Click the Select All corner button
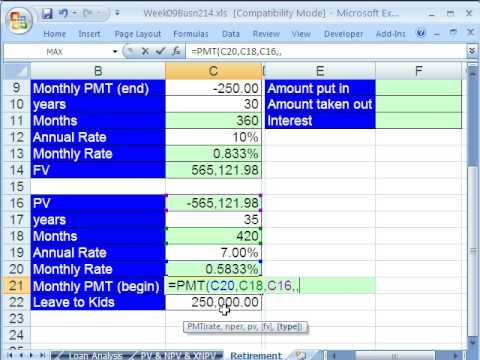This screenshot has height=360, width=480. [17, 71]
